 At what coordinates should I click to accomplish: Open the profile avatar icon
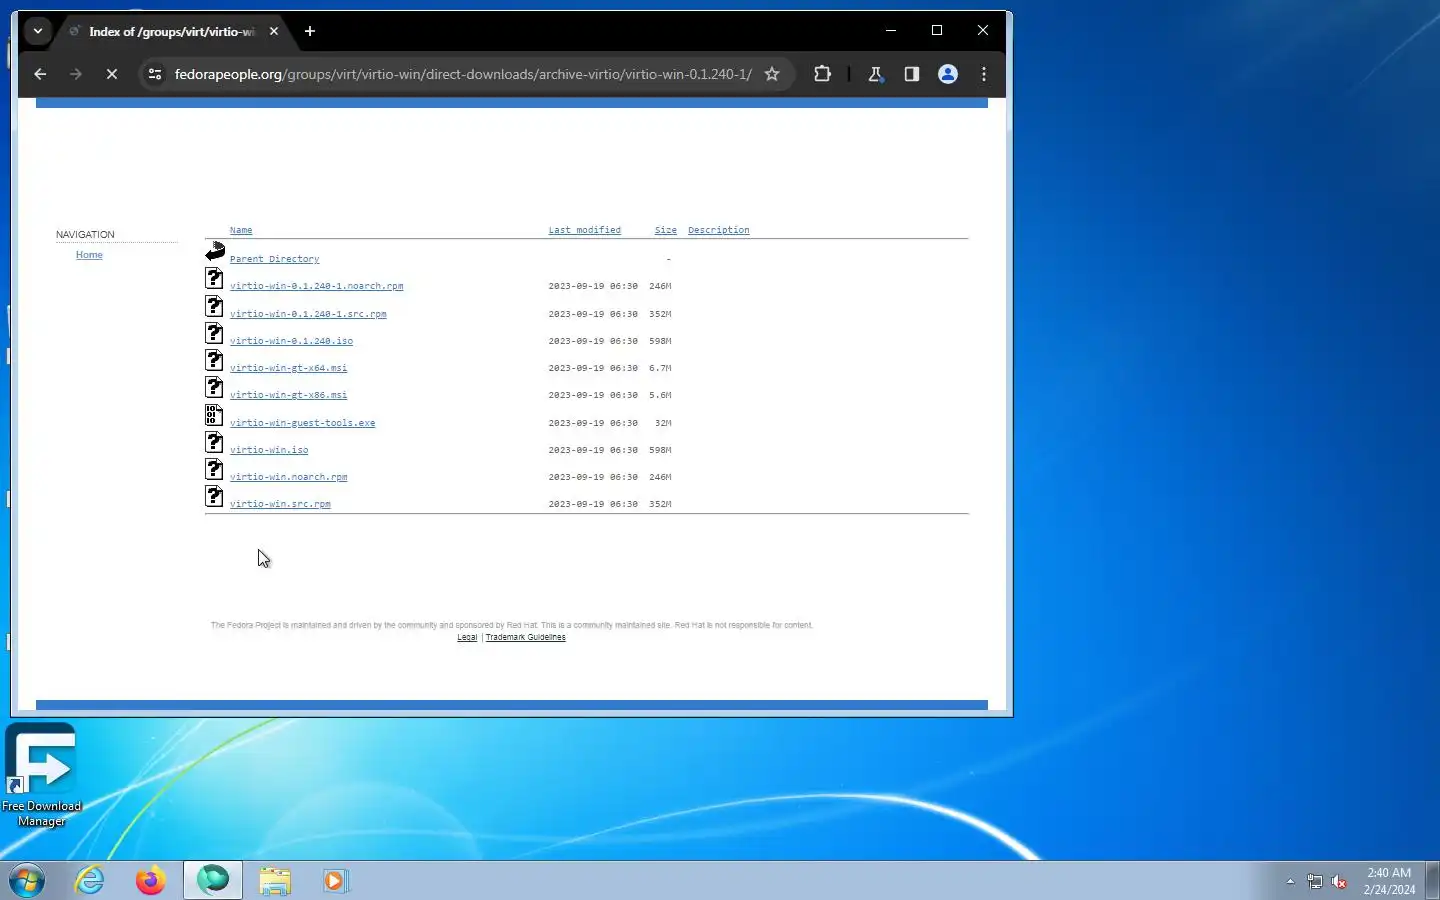[948, 74]
